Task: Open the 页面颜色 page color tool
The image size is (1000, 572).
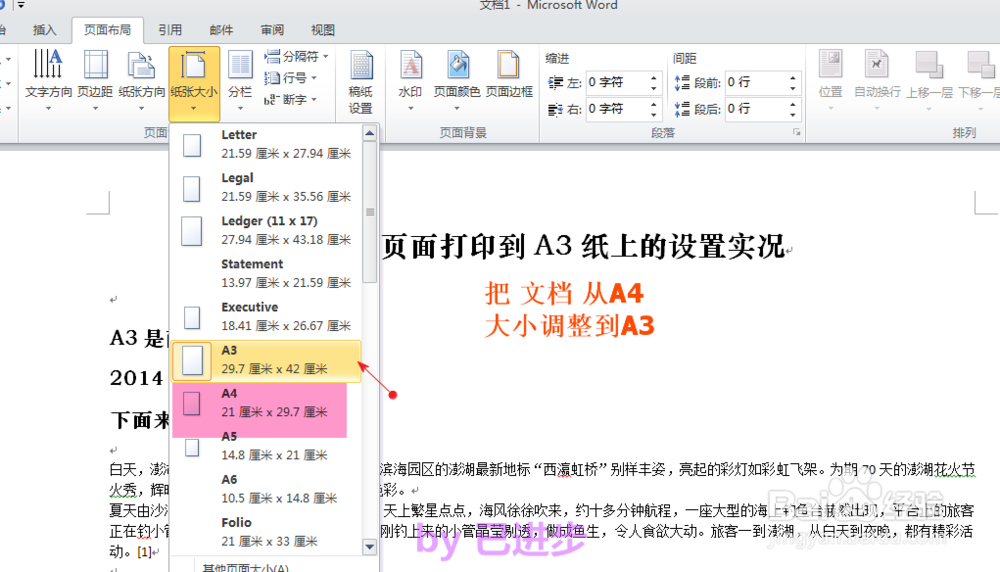Action: [457, 81]
